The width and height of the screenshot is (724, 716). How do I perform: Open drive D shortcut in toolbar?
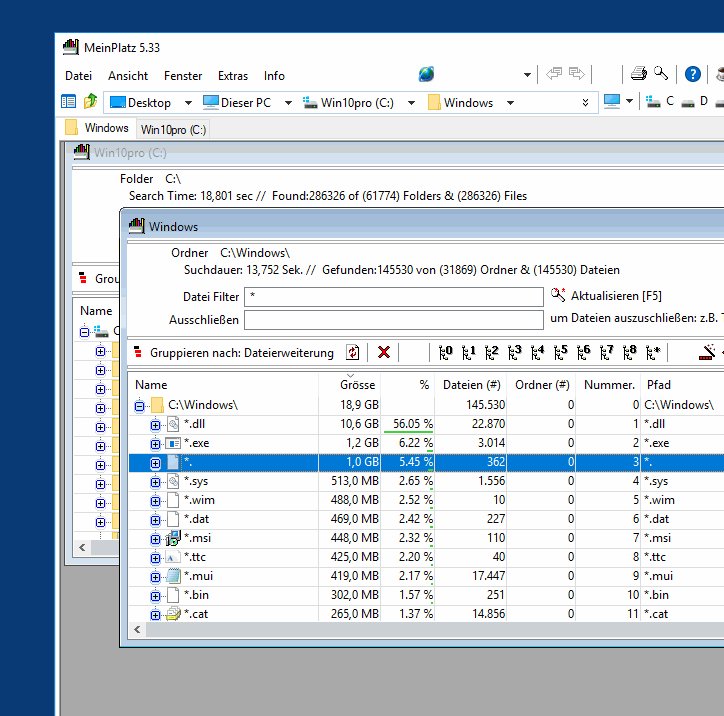694,101
